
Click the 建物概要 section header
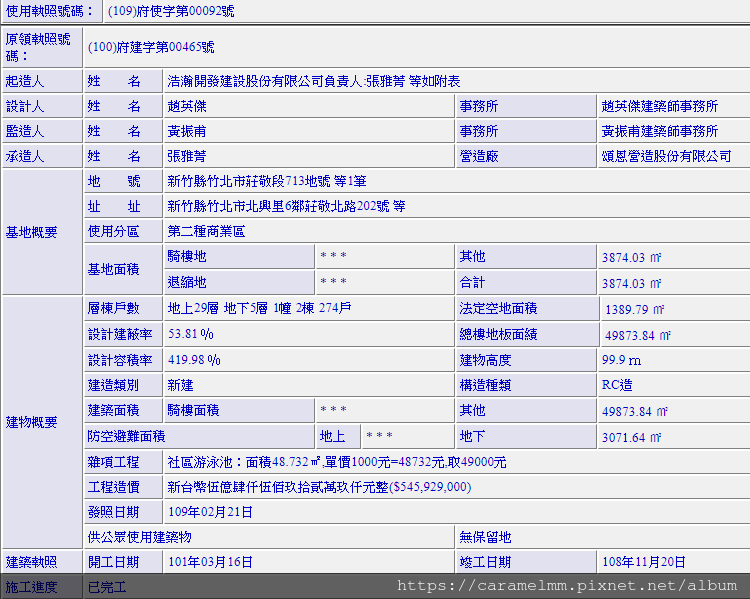tap(42, 422)
